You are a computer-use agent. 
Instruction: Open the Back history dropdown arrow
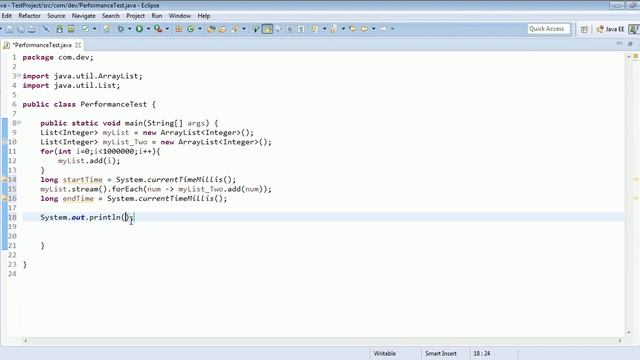click(x=373, y=29)
